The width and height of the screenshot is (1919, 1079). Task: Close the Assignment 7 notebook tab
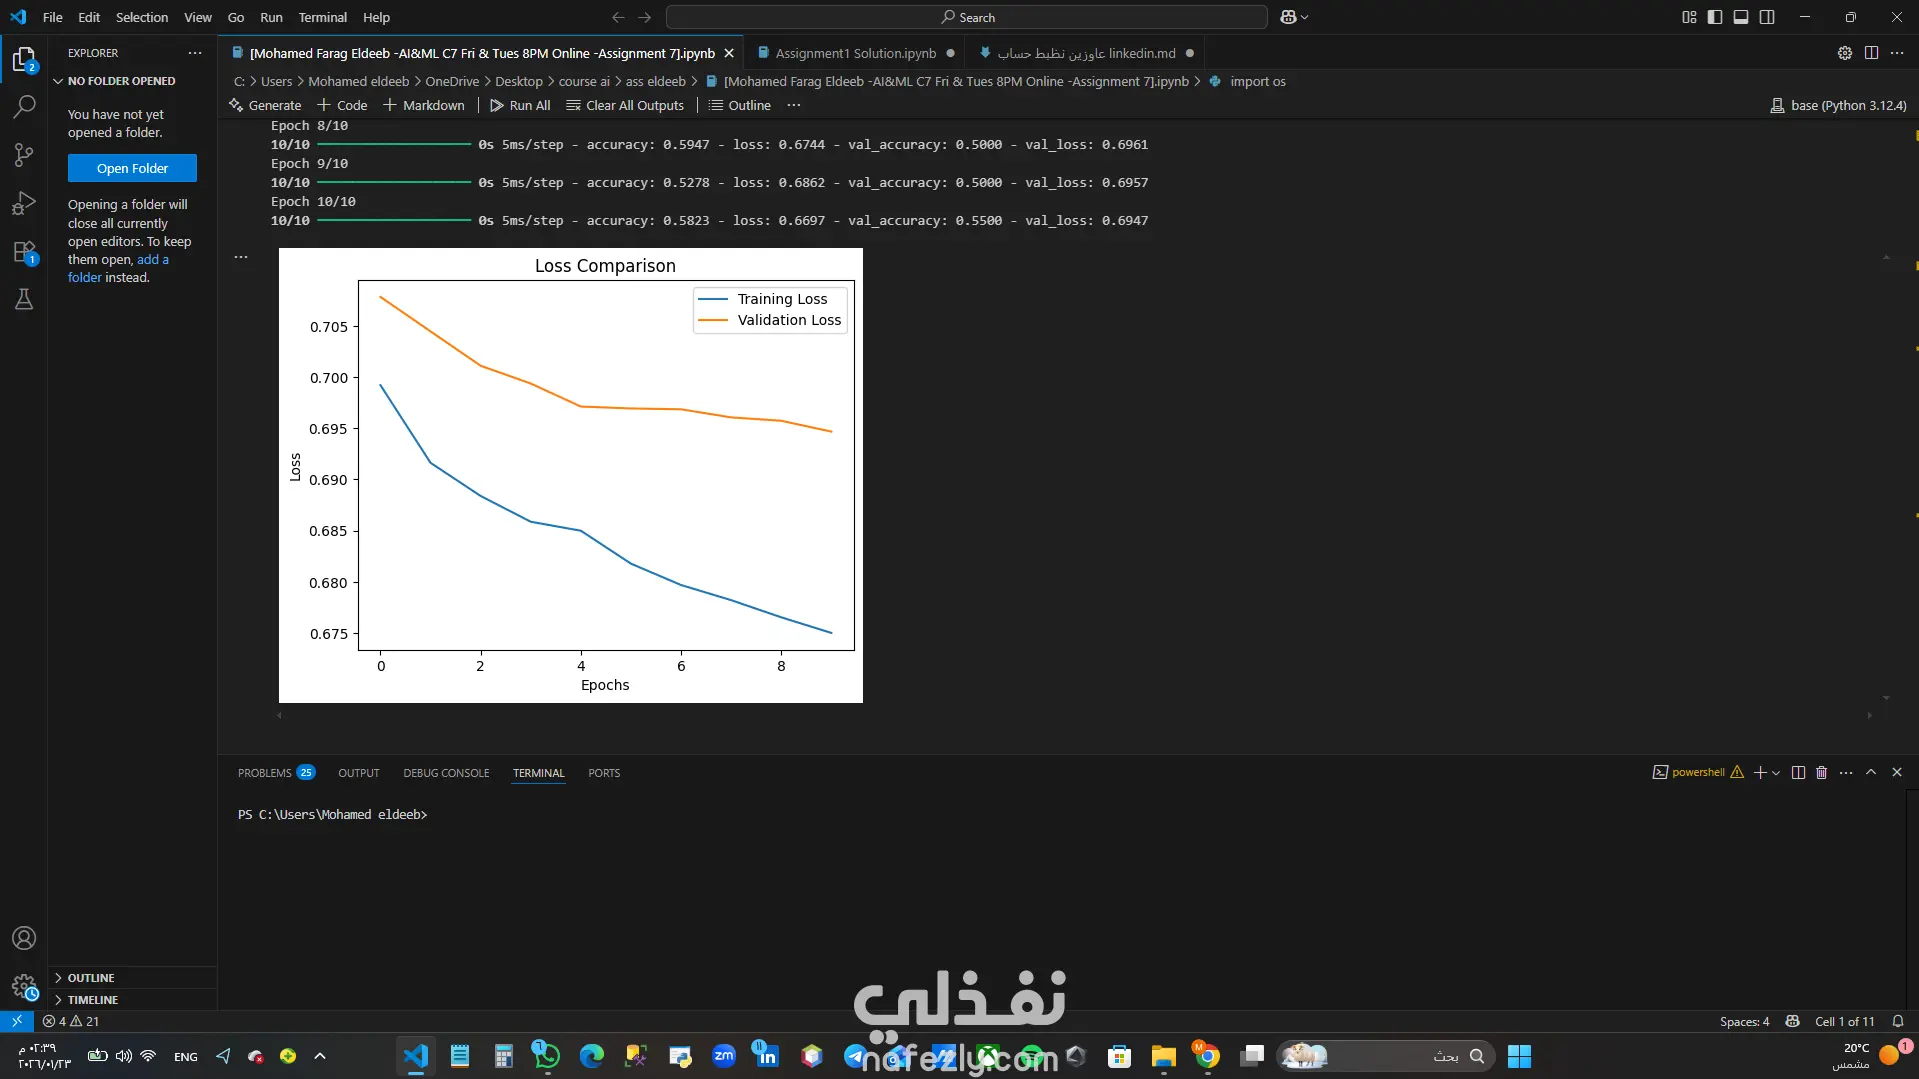[x=729, y=53]
